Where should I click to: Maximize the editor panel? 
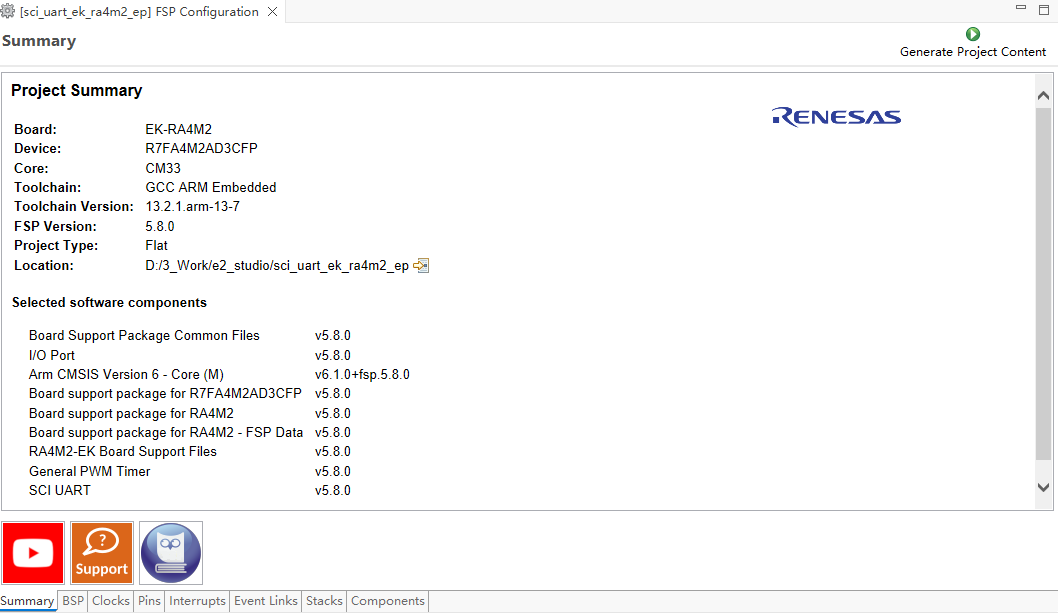[x=1044, y=9]
